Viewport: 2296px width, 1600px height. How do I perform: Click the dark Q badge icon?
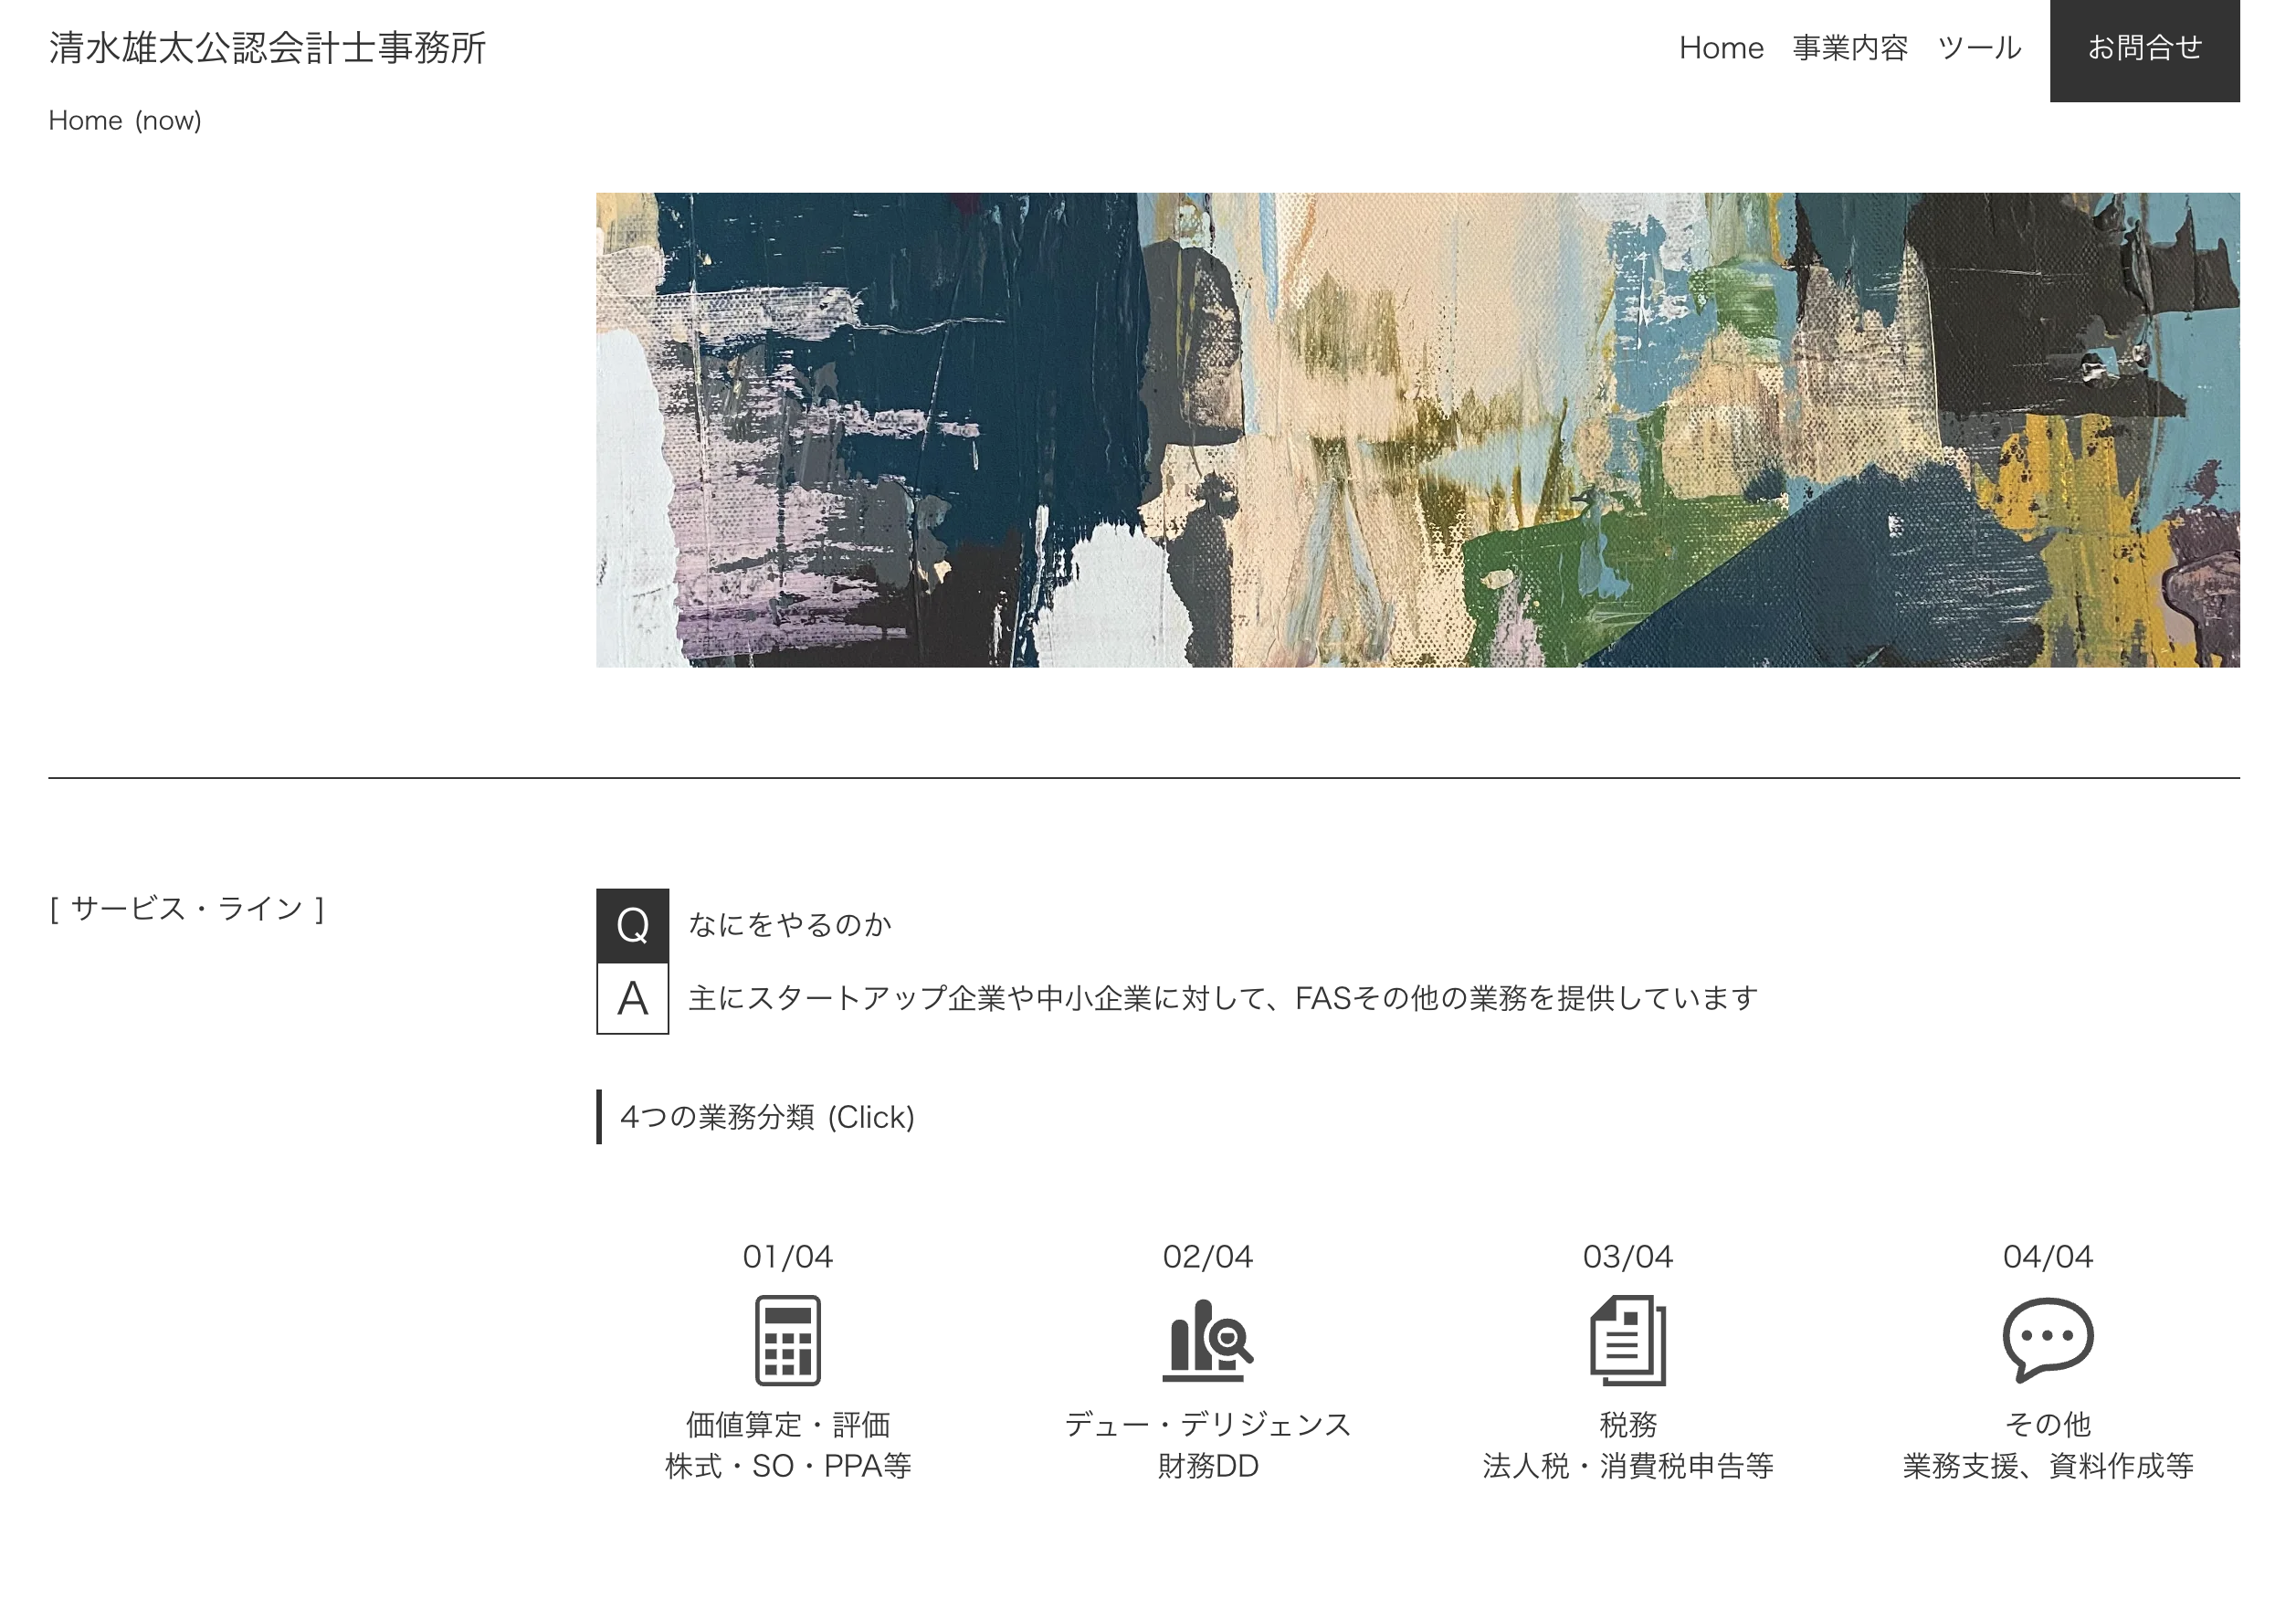(632, 925)
